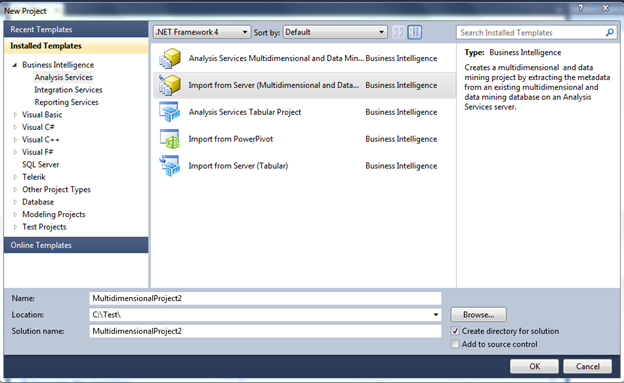Select Import from Server (Tabular) text
The image size is (624, 383).
point(238,166)
